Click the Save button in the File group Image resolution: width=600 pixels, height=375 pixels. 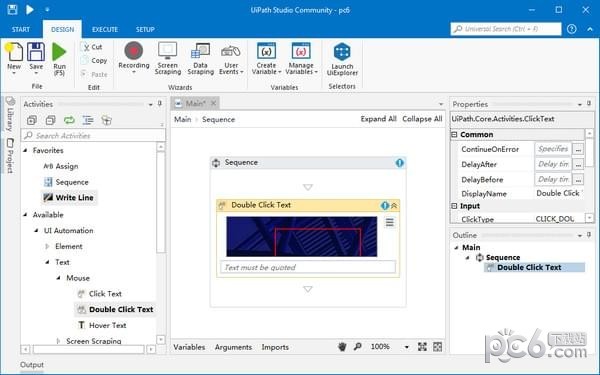[36, 57]
